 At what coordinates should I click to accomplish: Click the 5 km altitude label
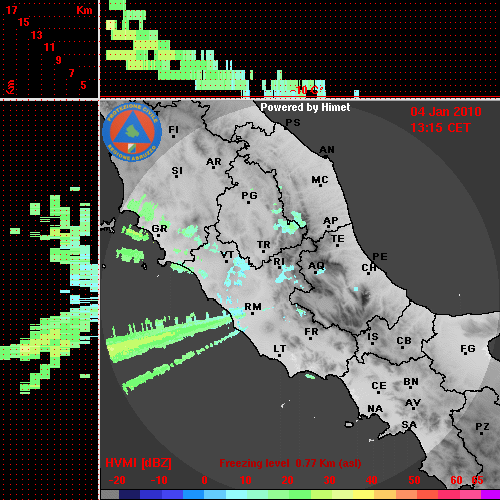(83, 85)
